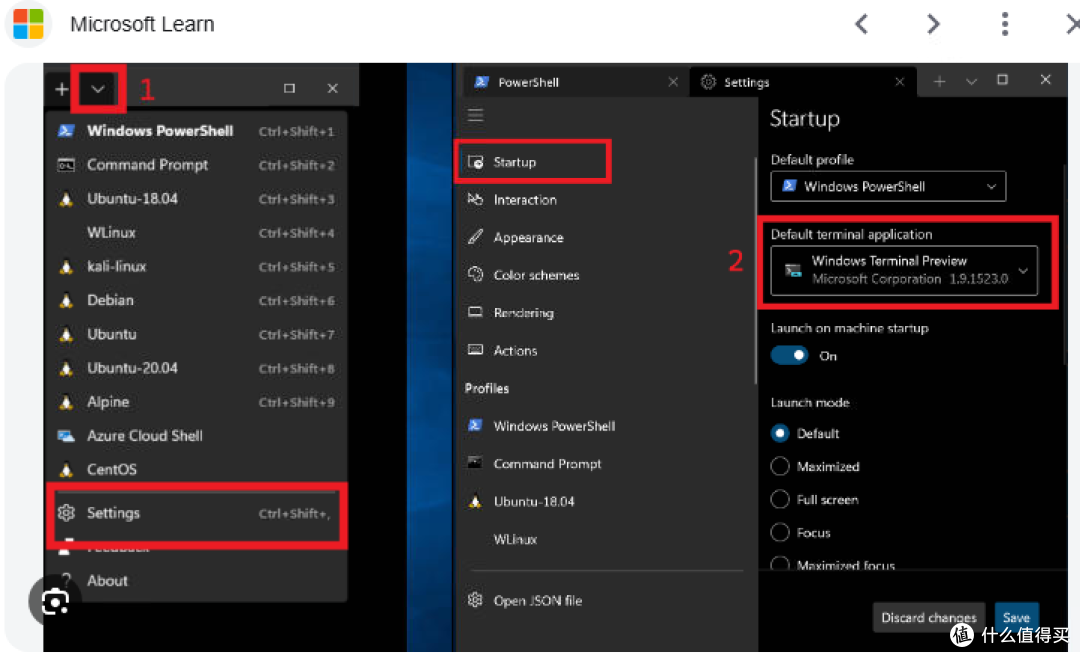Click About in the dropdown menu
Viewport: 1080px width, 658px height.
coord(196,581)
